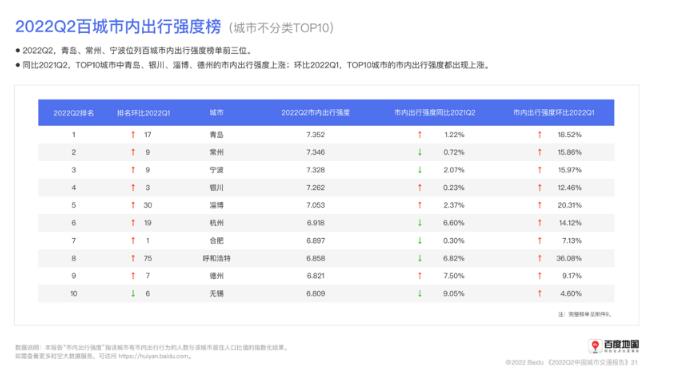Select city cell 常州
685x384 pixels.
pyautogui.click(x=216, y=152)
